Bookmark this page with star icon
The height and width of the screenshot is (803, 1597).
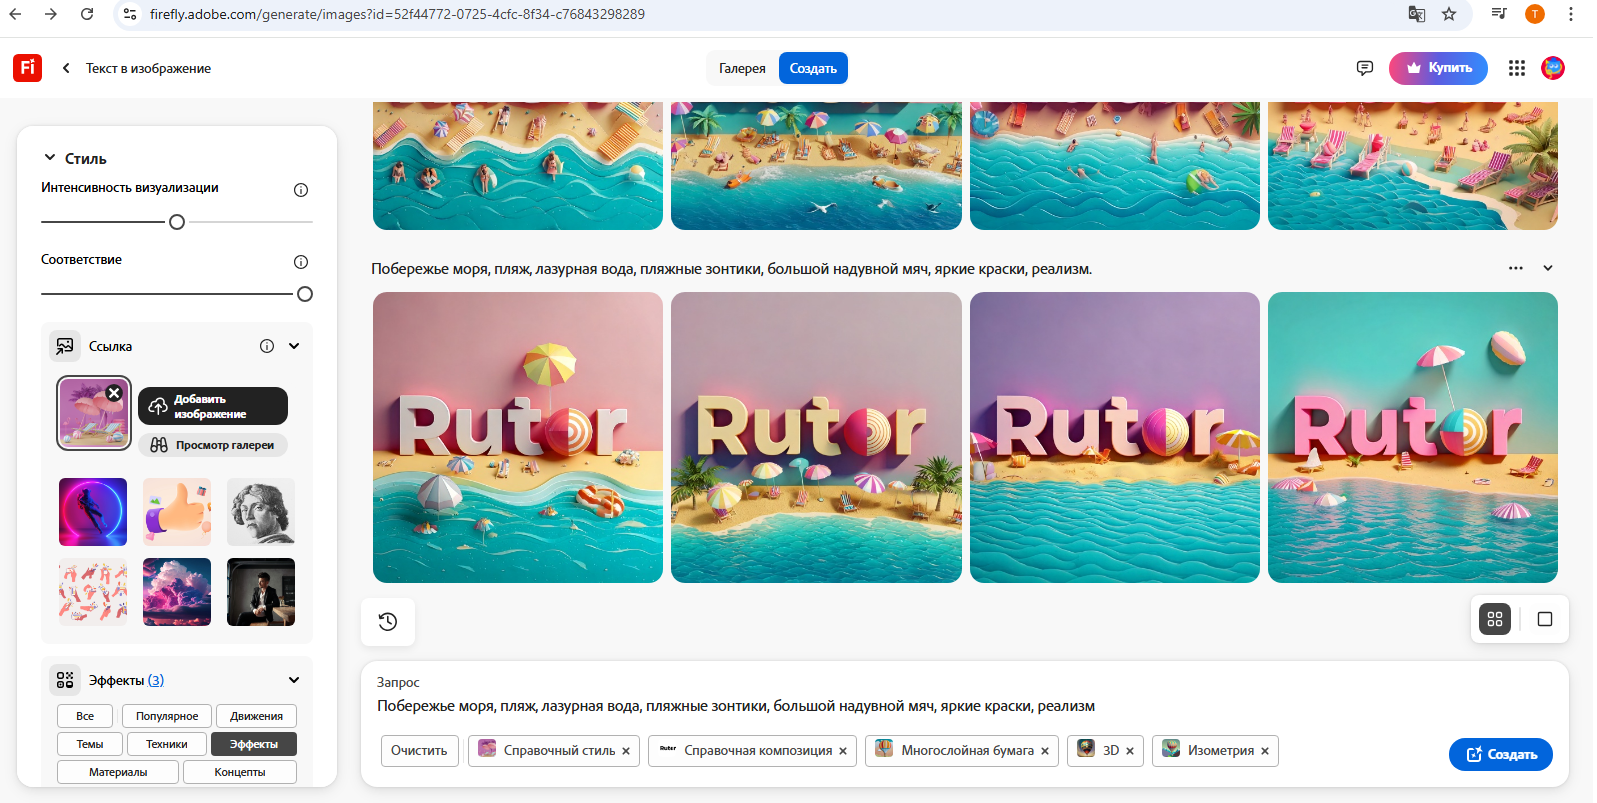coord(1448,14)
